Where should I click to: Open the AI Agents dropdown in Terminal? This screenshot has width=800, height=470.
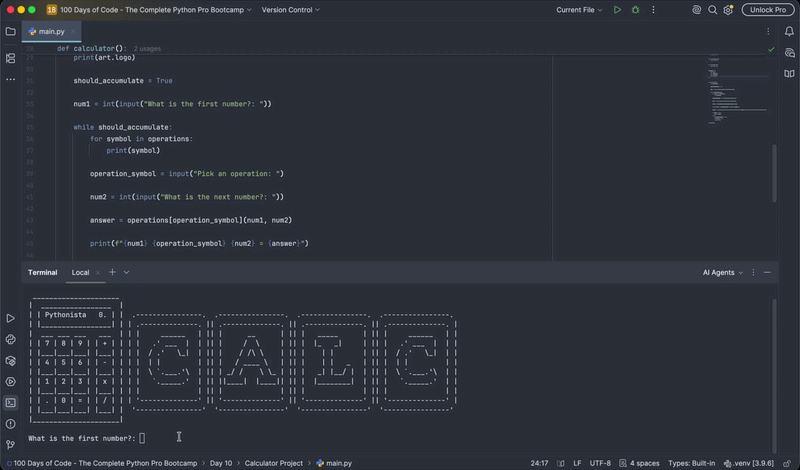(722, 273)
